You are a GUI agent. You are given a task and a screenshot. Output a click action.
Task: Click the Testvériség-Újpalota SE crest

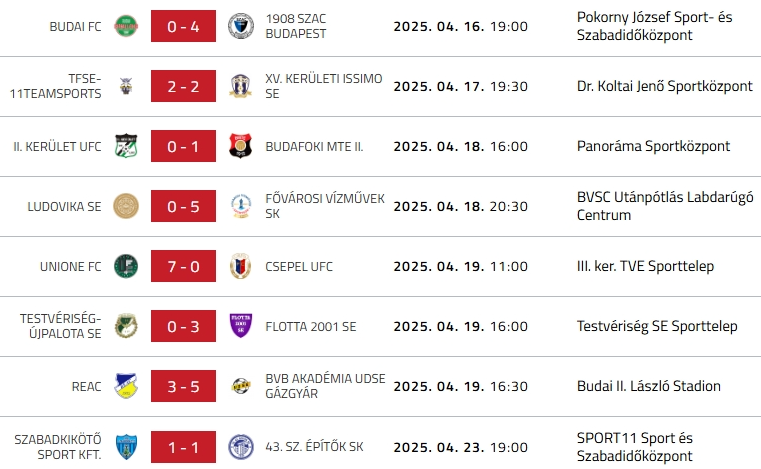125,327
